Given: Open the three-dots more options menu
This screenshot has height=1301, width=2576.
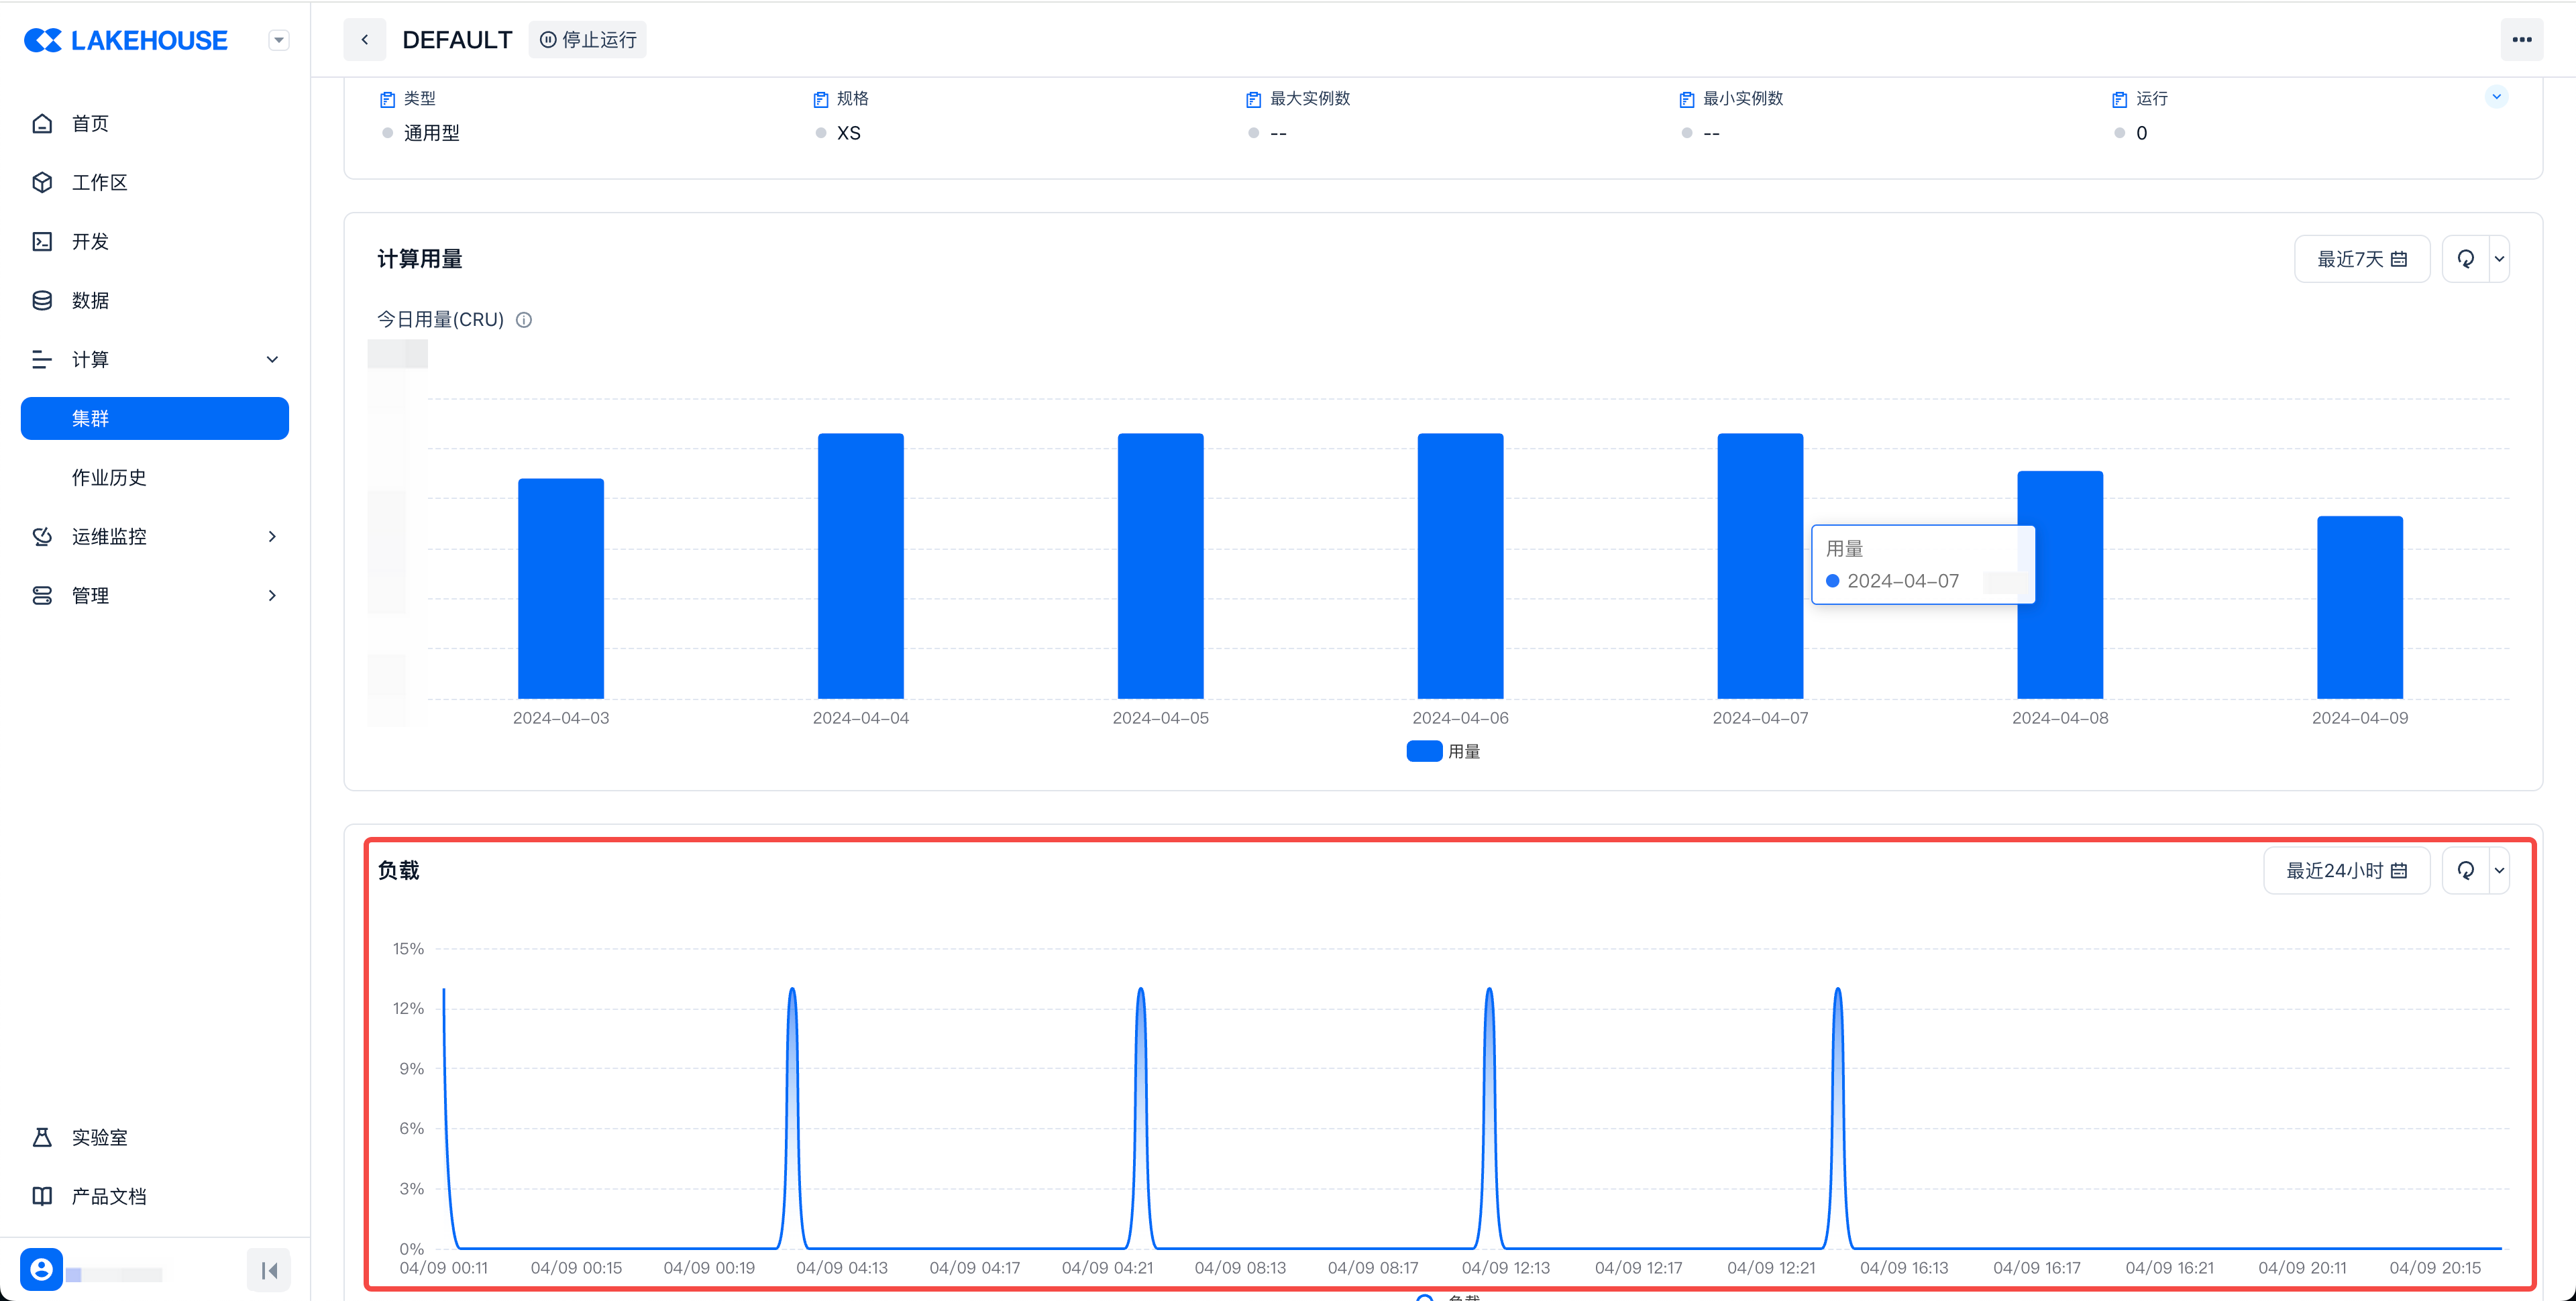Looking at the screenshot, I should click(x=2521, y=40).
